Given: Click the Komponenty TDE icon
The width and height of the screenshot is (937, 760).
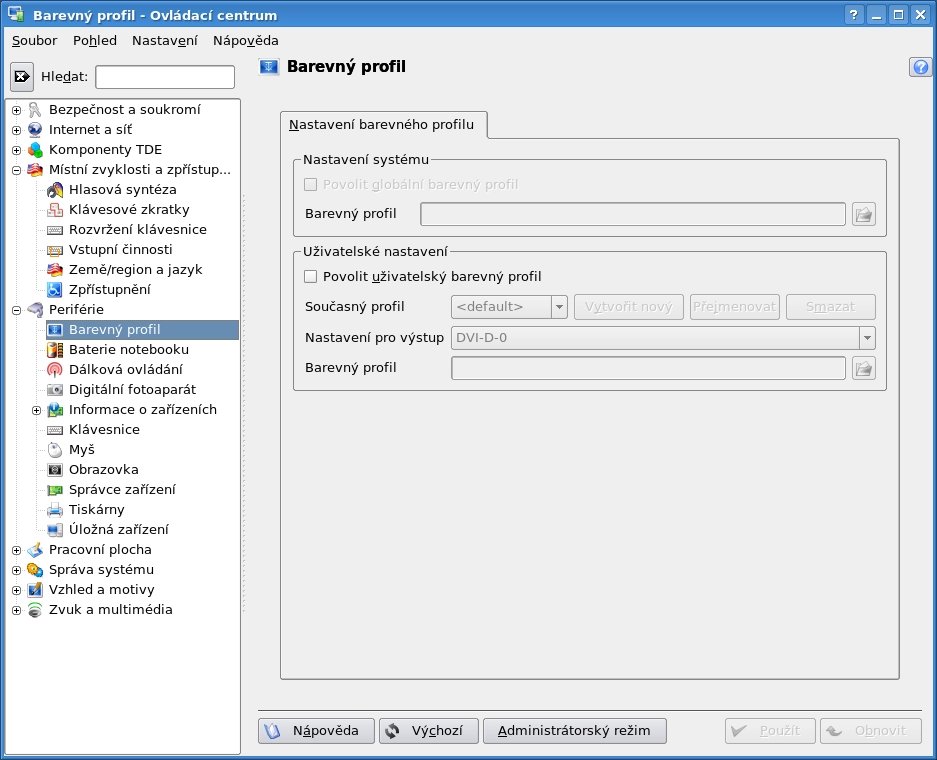Looking at the screenshot, I should pyautogui.click(x=35, y=149).
